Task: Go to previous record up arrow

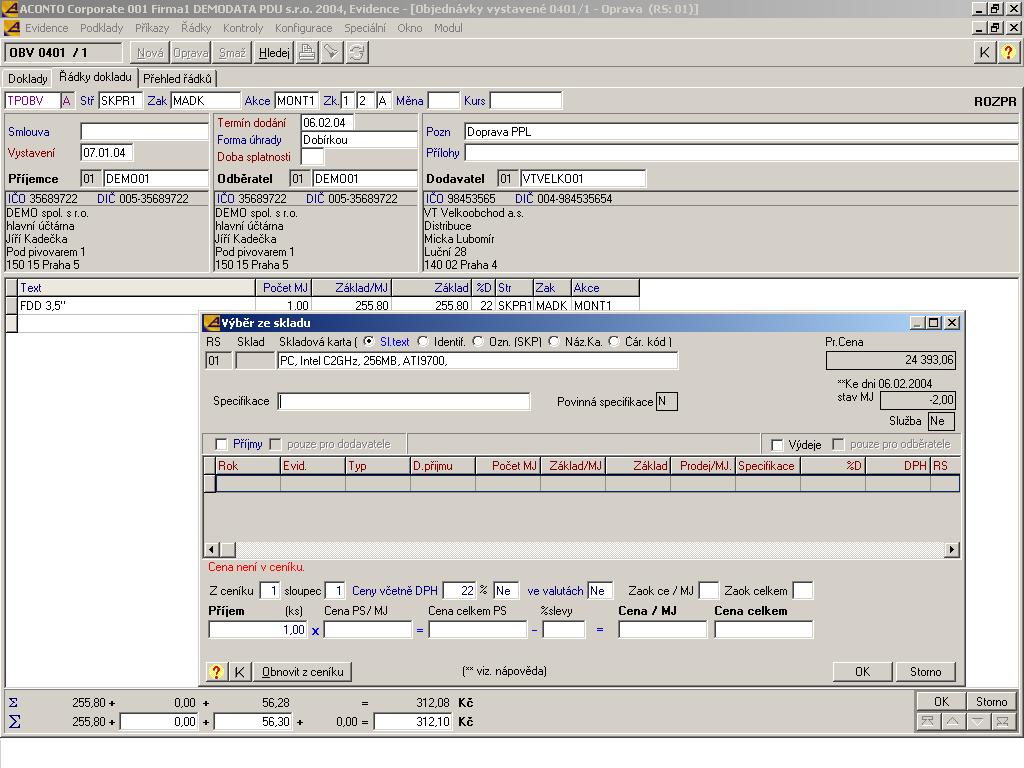Action: point(953,721)
